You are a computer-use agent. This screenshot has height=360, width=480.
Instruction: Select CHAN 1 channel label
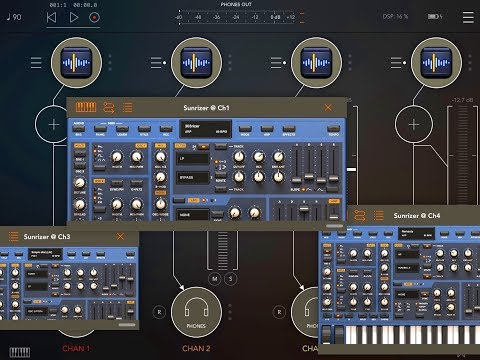(x=76, y=348)
